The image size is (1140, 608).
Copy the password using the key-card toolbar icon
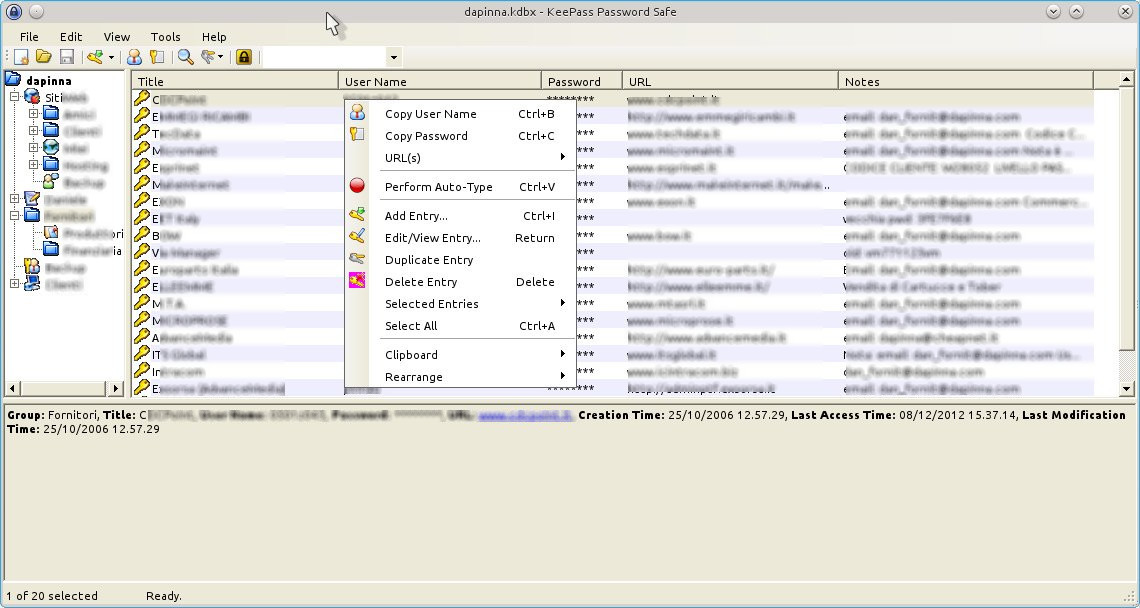157,56
